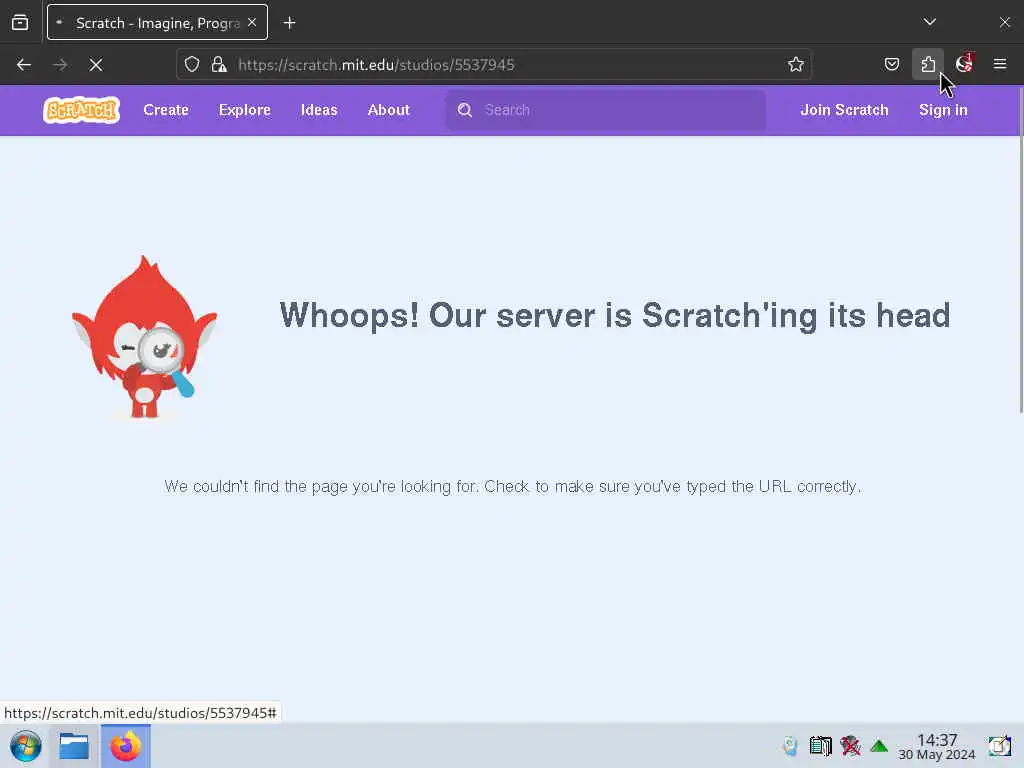This screenshot has height=768, width=1024.
Task: Click the forward navigation arrow
Action: pos(60,65)
